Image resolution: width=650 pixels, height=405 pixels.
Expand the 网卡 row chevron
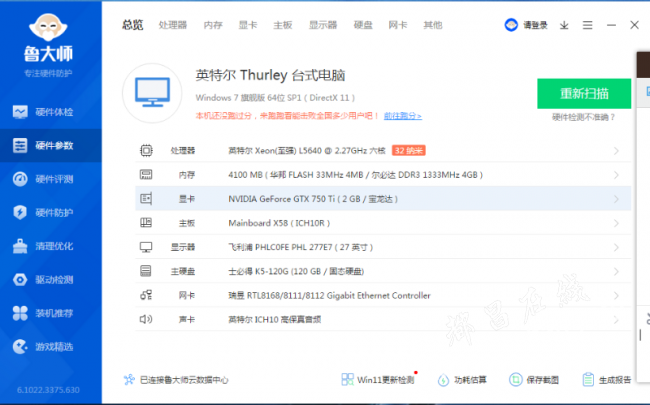(616, 296)
